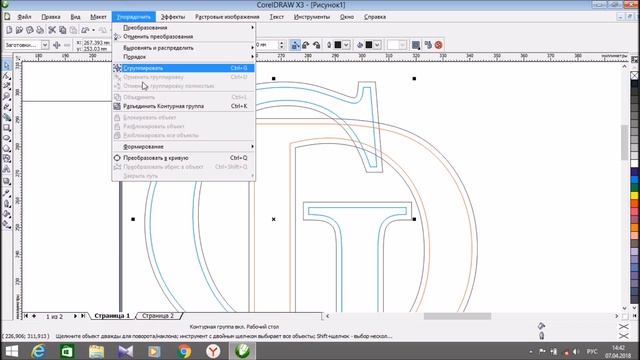
Task: Click the contour fill bucket icon
Action: [x=360, y=45]
